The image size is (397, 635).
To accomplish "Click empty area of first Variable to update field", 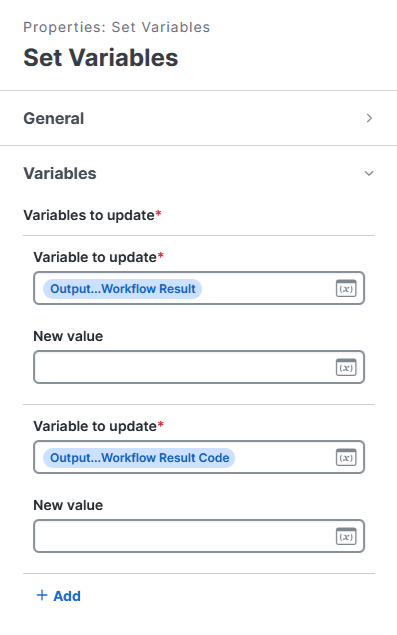I will [x=267, y=288].
